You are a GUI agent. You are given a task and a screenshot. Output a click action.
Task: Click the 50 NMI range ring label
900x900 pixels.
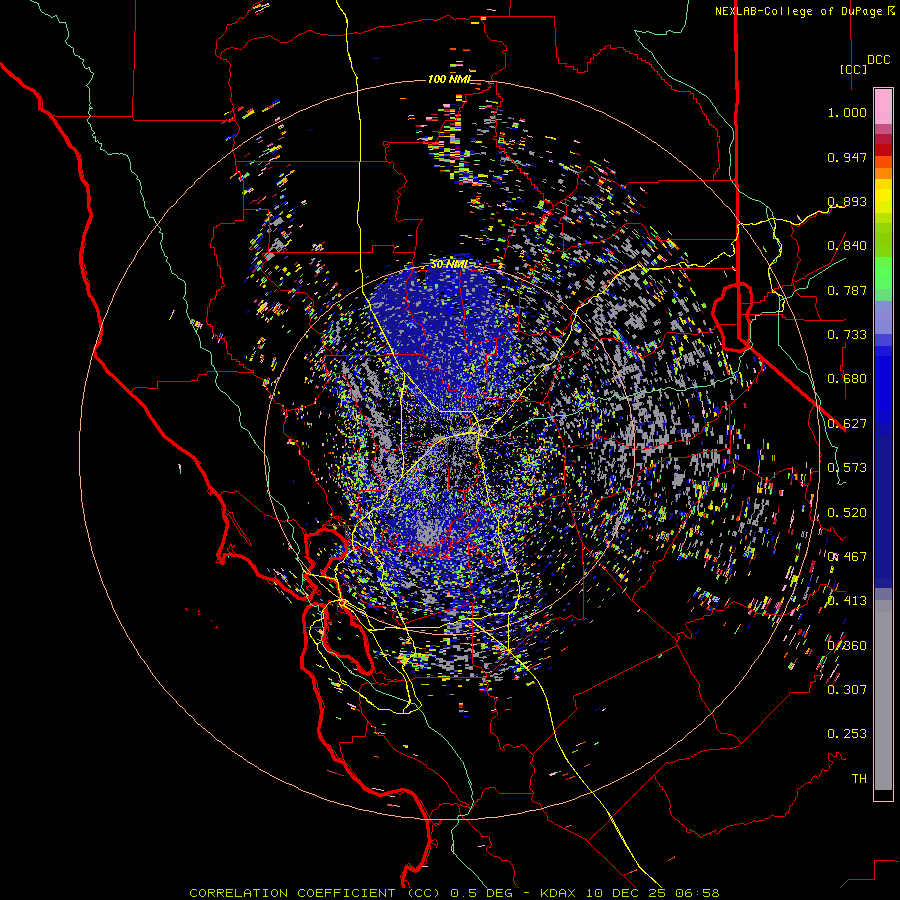(x=449, y=265)
